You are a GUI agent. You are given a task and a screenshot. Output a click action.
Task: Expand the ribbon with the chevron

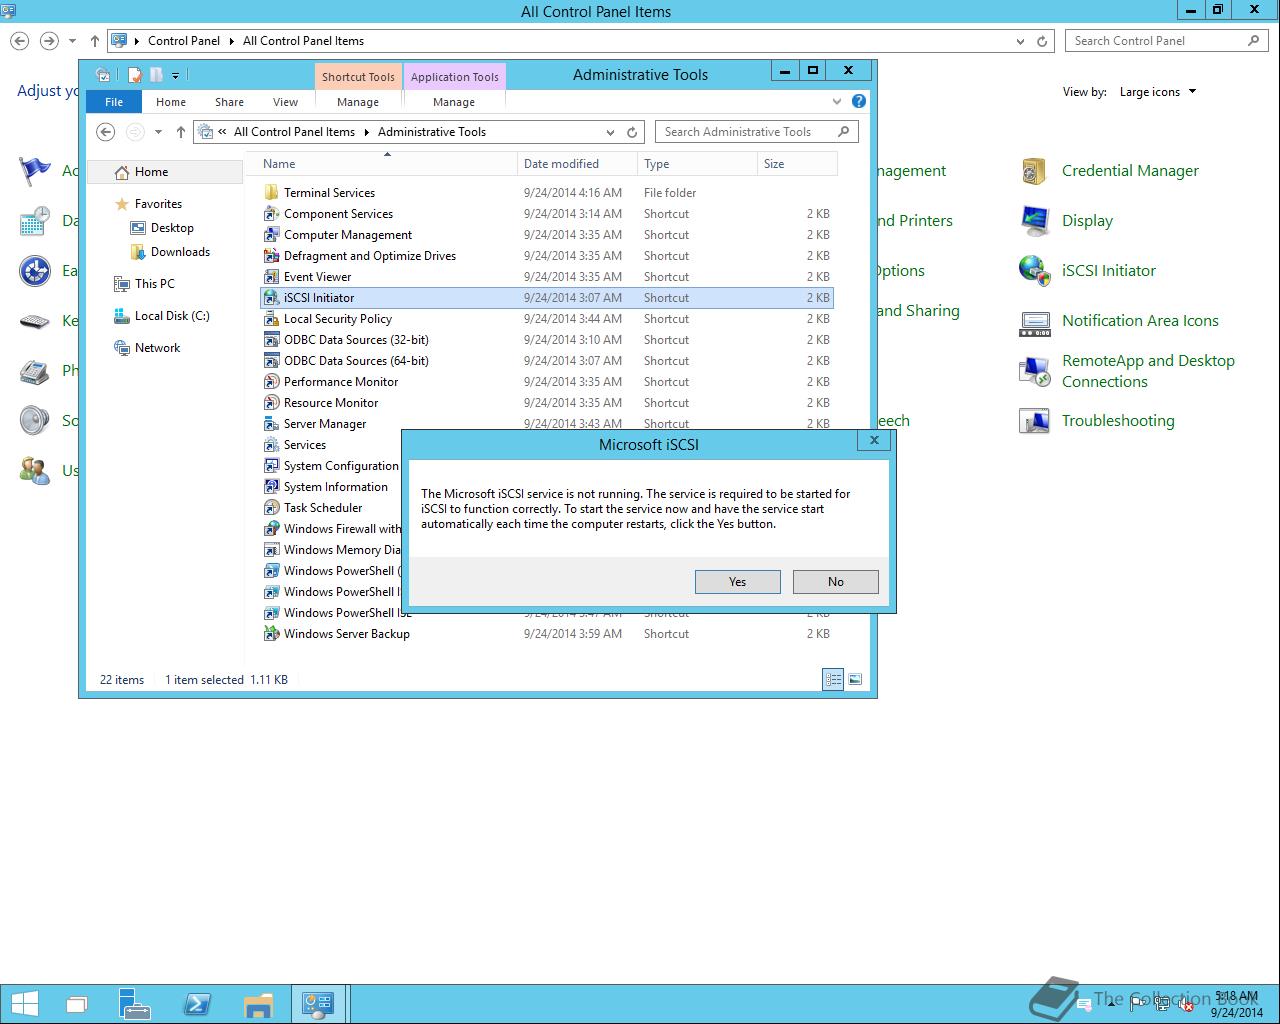tap(837, 101)
